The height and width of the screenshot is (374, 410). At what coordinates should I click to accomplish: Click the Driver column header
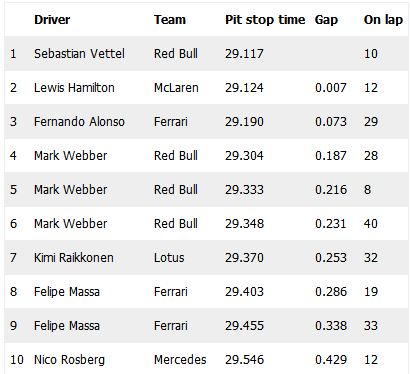(x=52, y=20)
